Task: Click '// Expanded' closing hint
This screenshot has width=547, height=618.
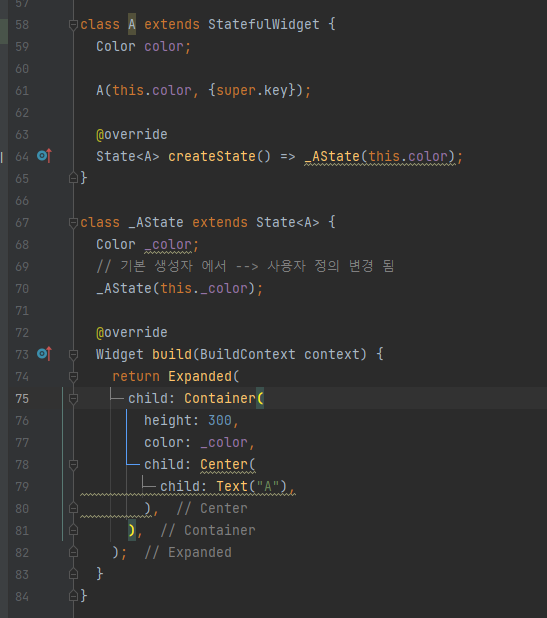Action: (188, 553)
